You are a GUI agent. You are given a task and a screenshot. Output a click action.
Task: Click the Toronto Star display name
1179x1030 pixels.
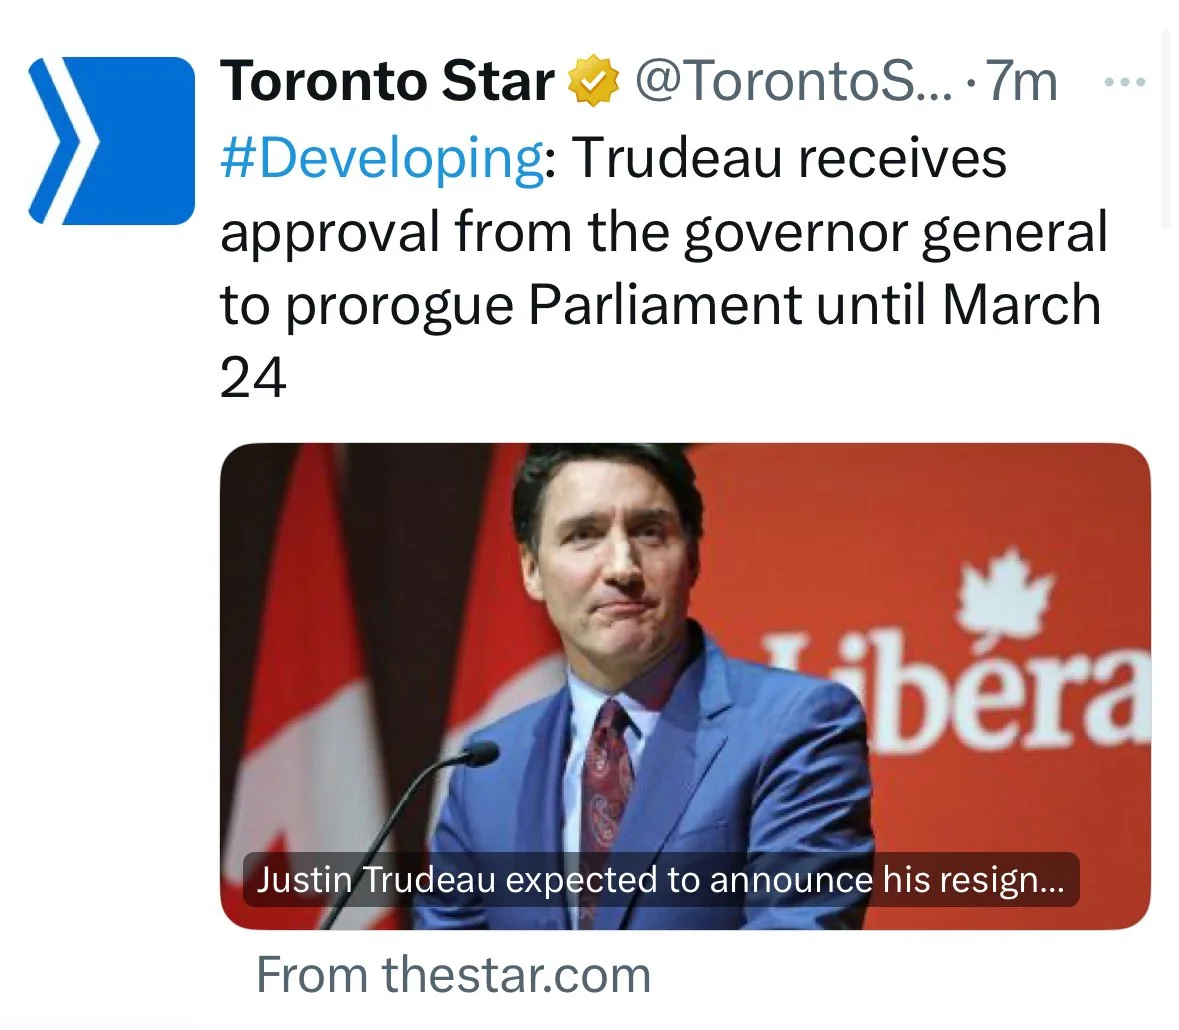click(x=387, y=82)
